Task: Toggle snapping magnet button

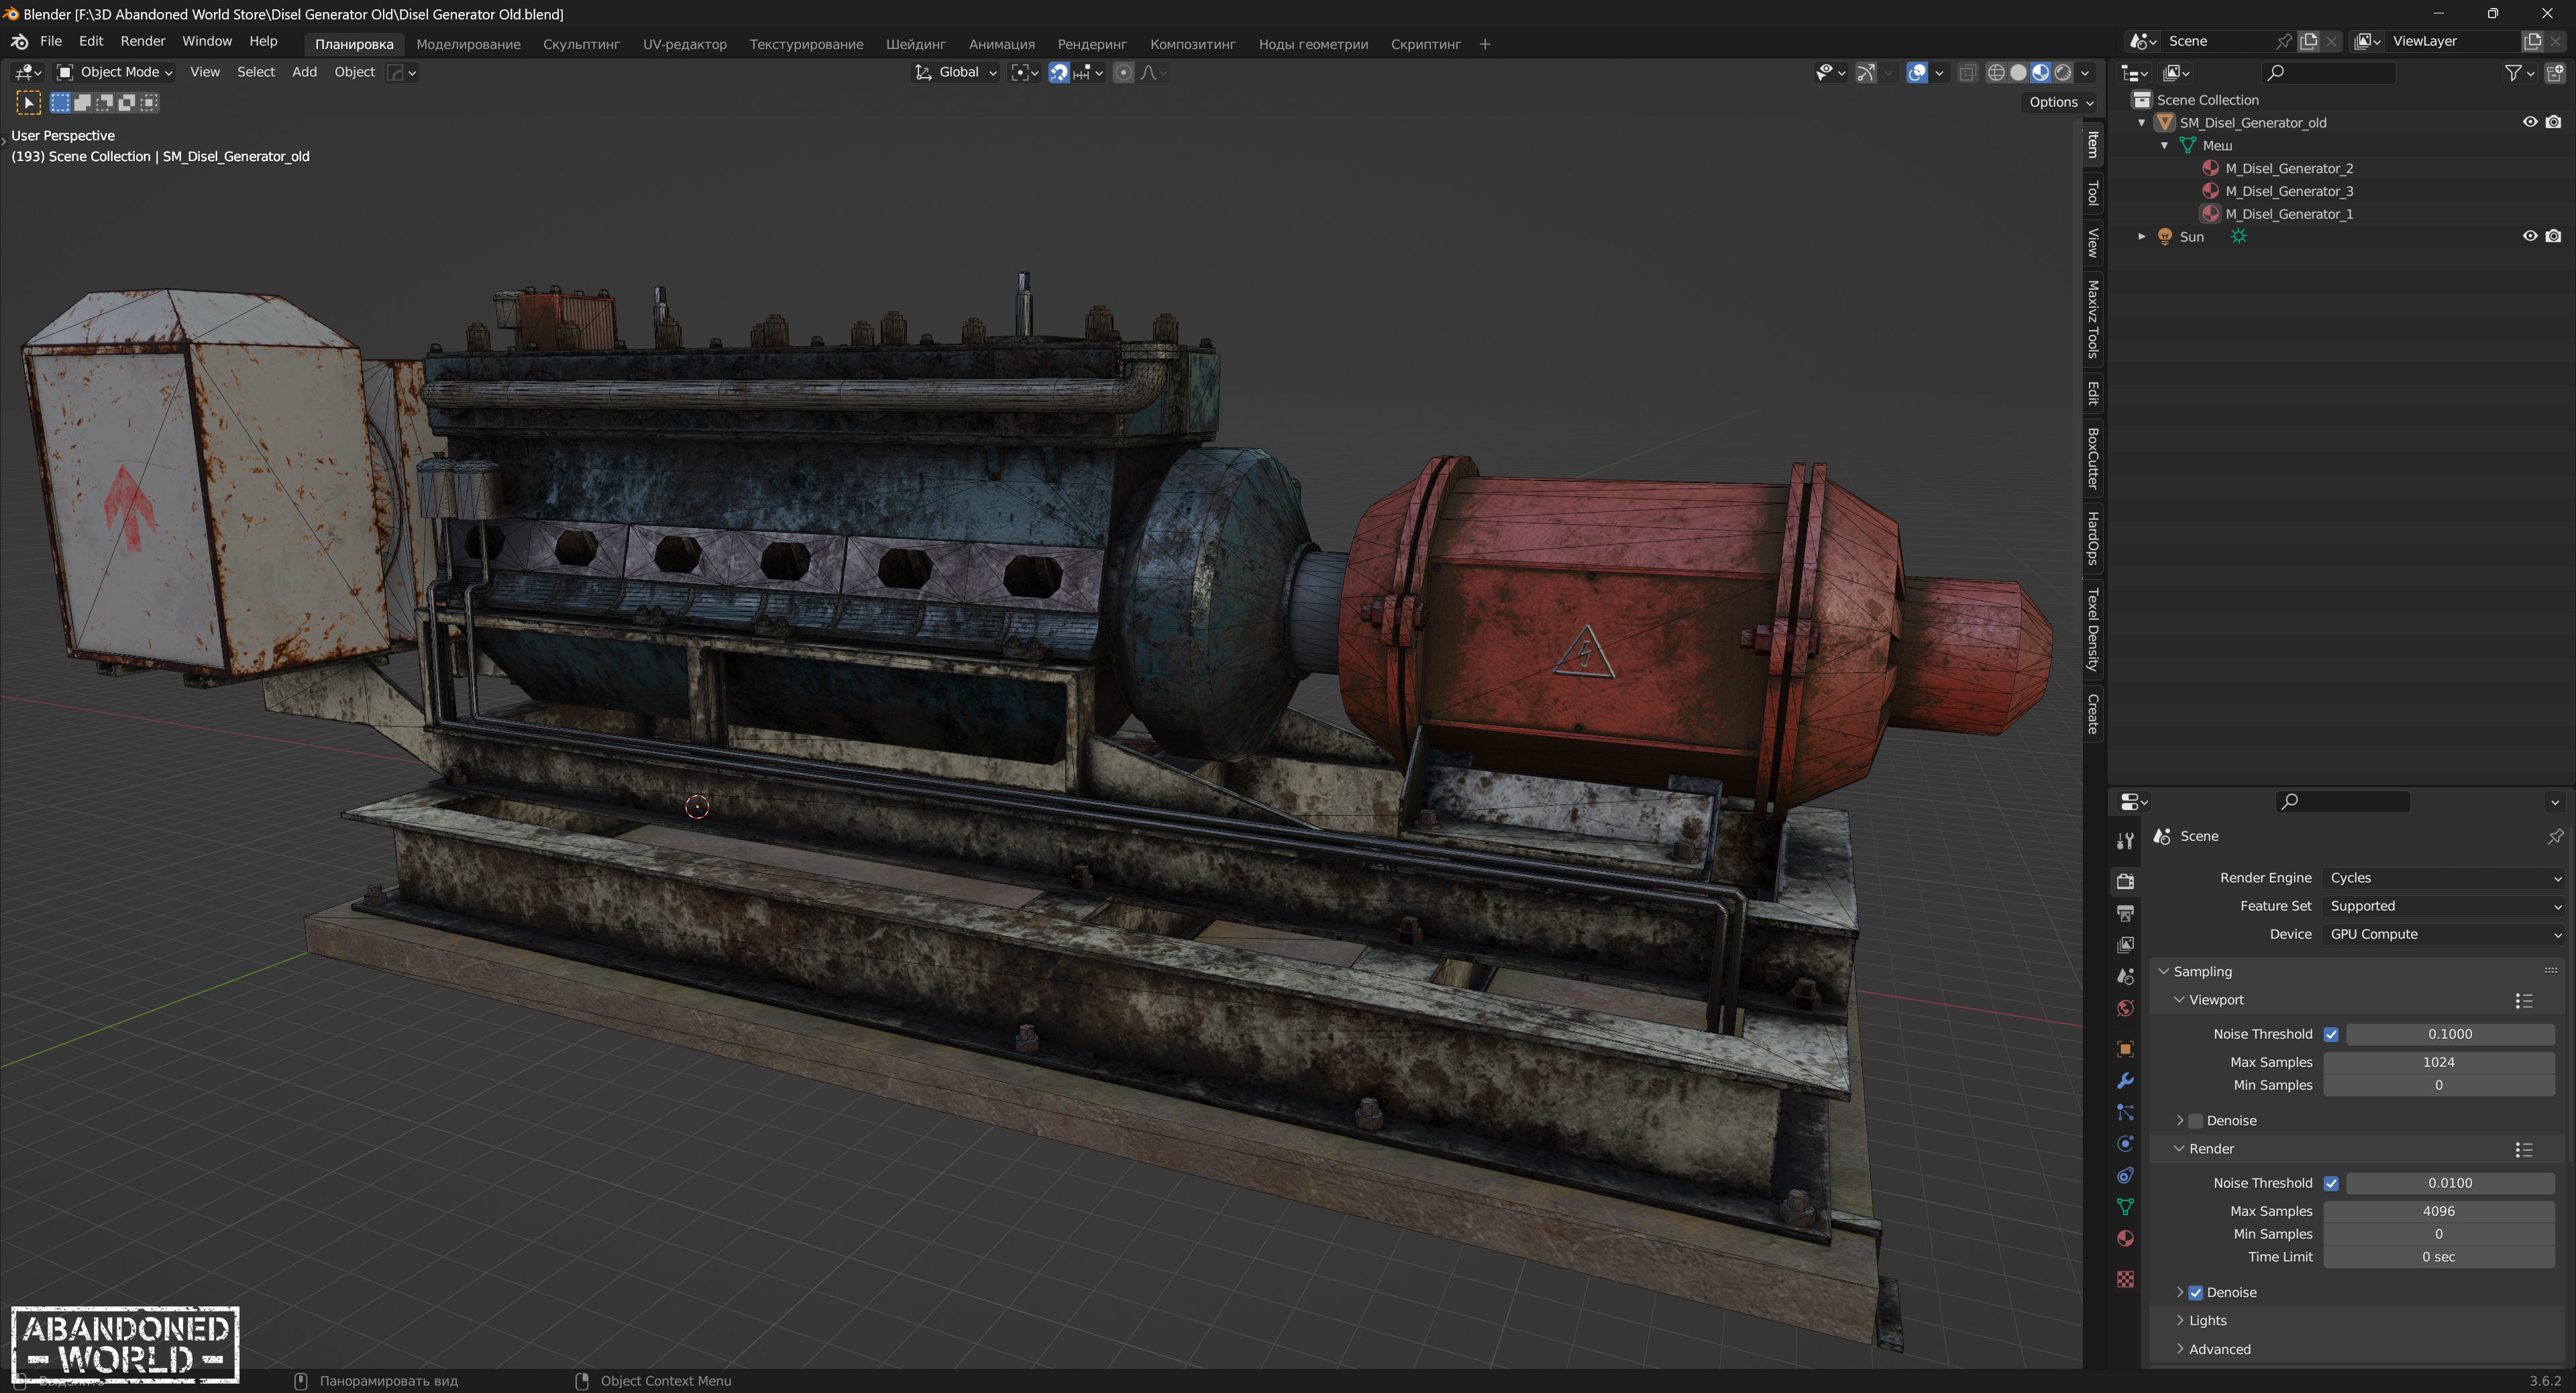Action: (1058, 73)
